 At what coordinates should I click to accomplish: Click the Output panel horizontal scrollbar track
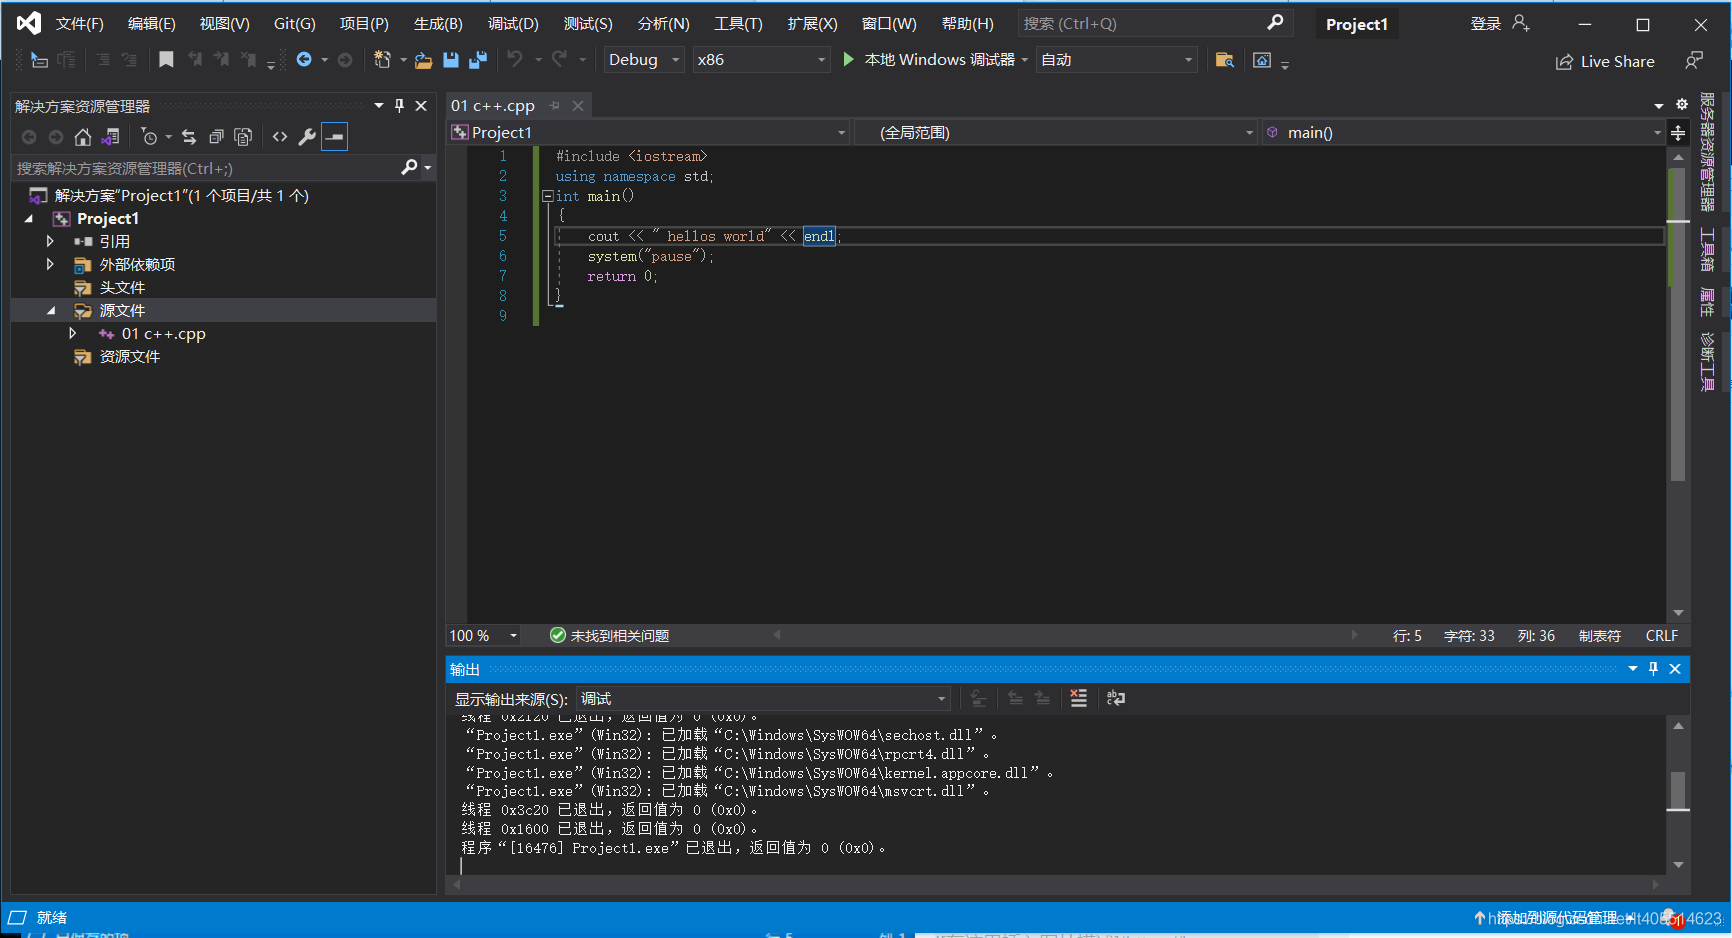click(1058, 885)
